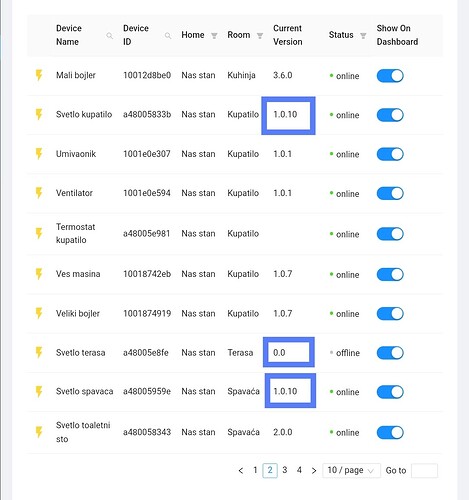Open the Device ID search icon
This screenshot has width=469, height=500.
168,35
